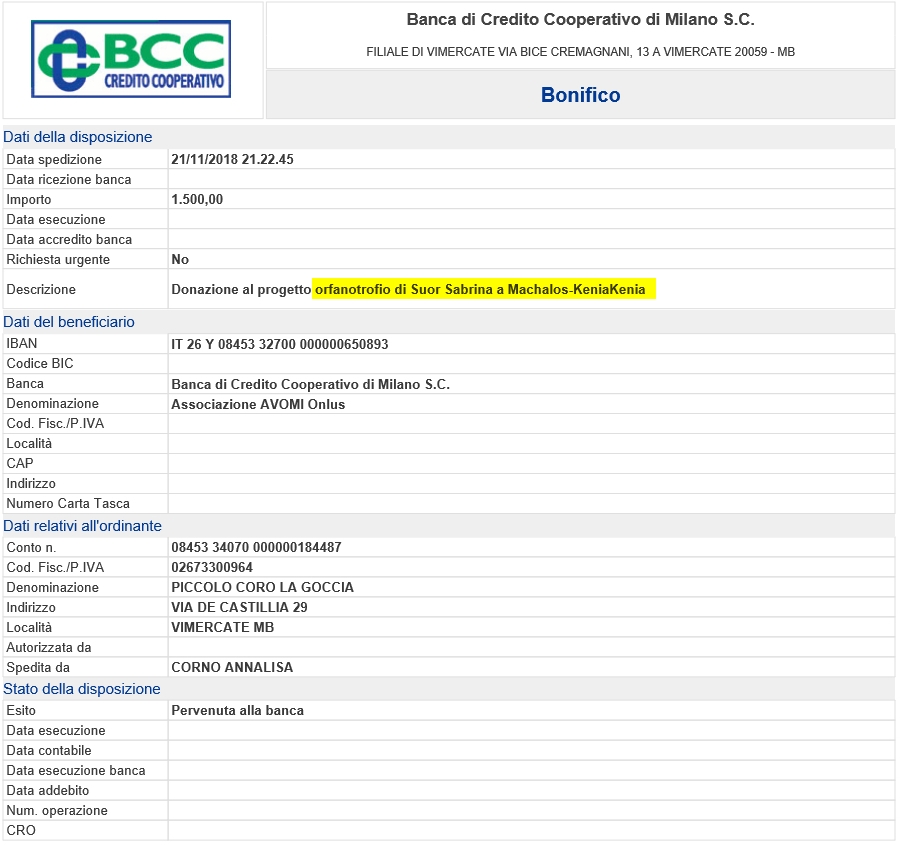Click the 'Data accredito banca' label

point(69,239)
